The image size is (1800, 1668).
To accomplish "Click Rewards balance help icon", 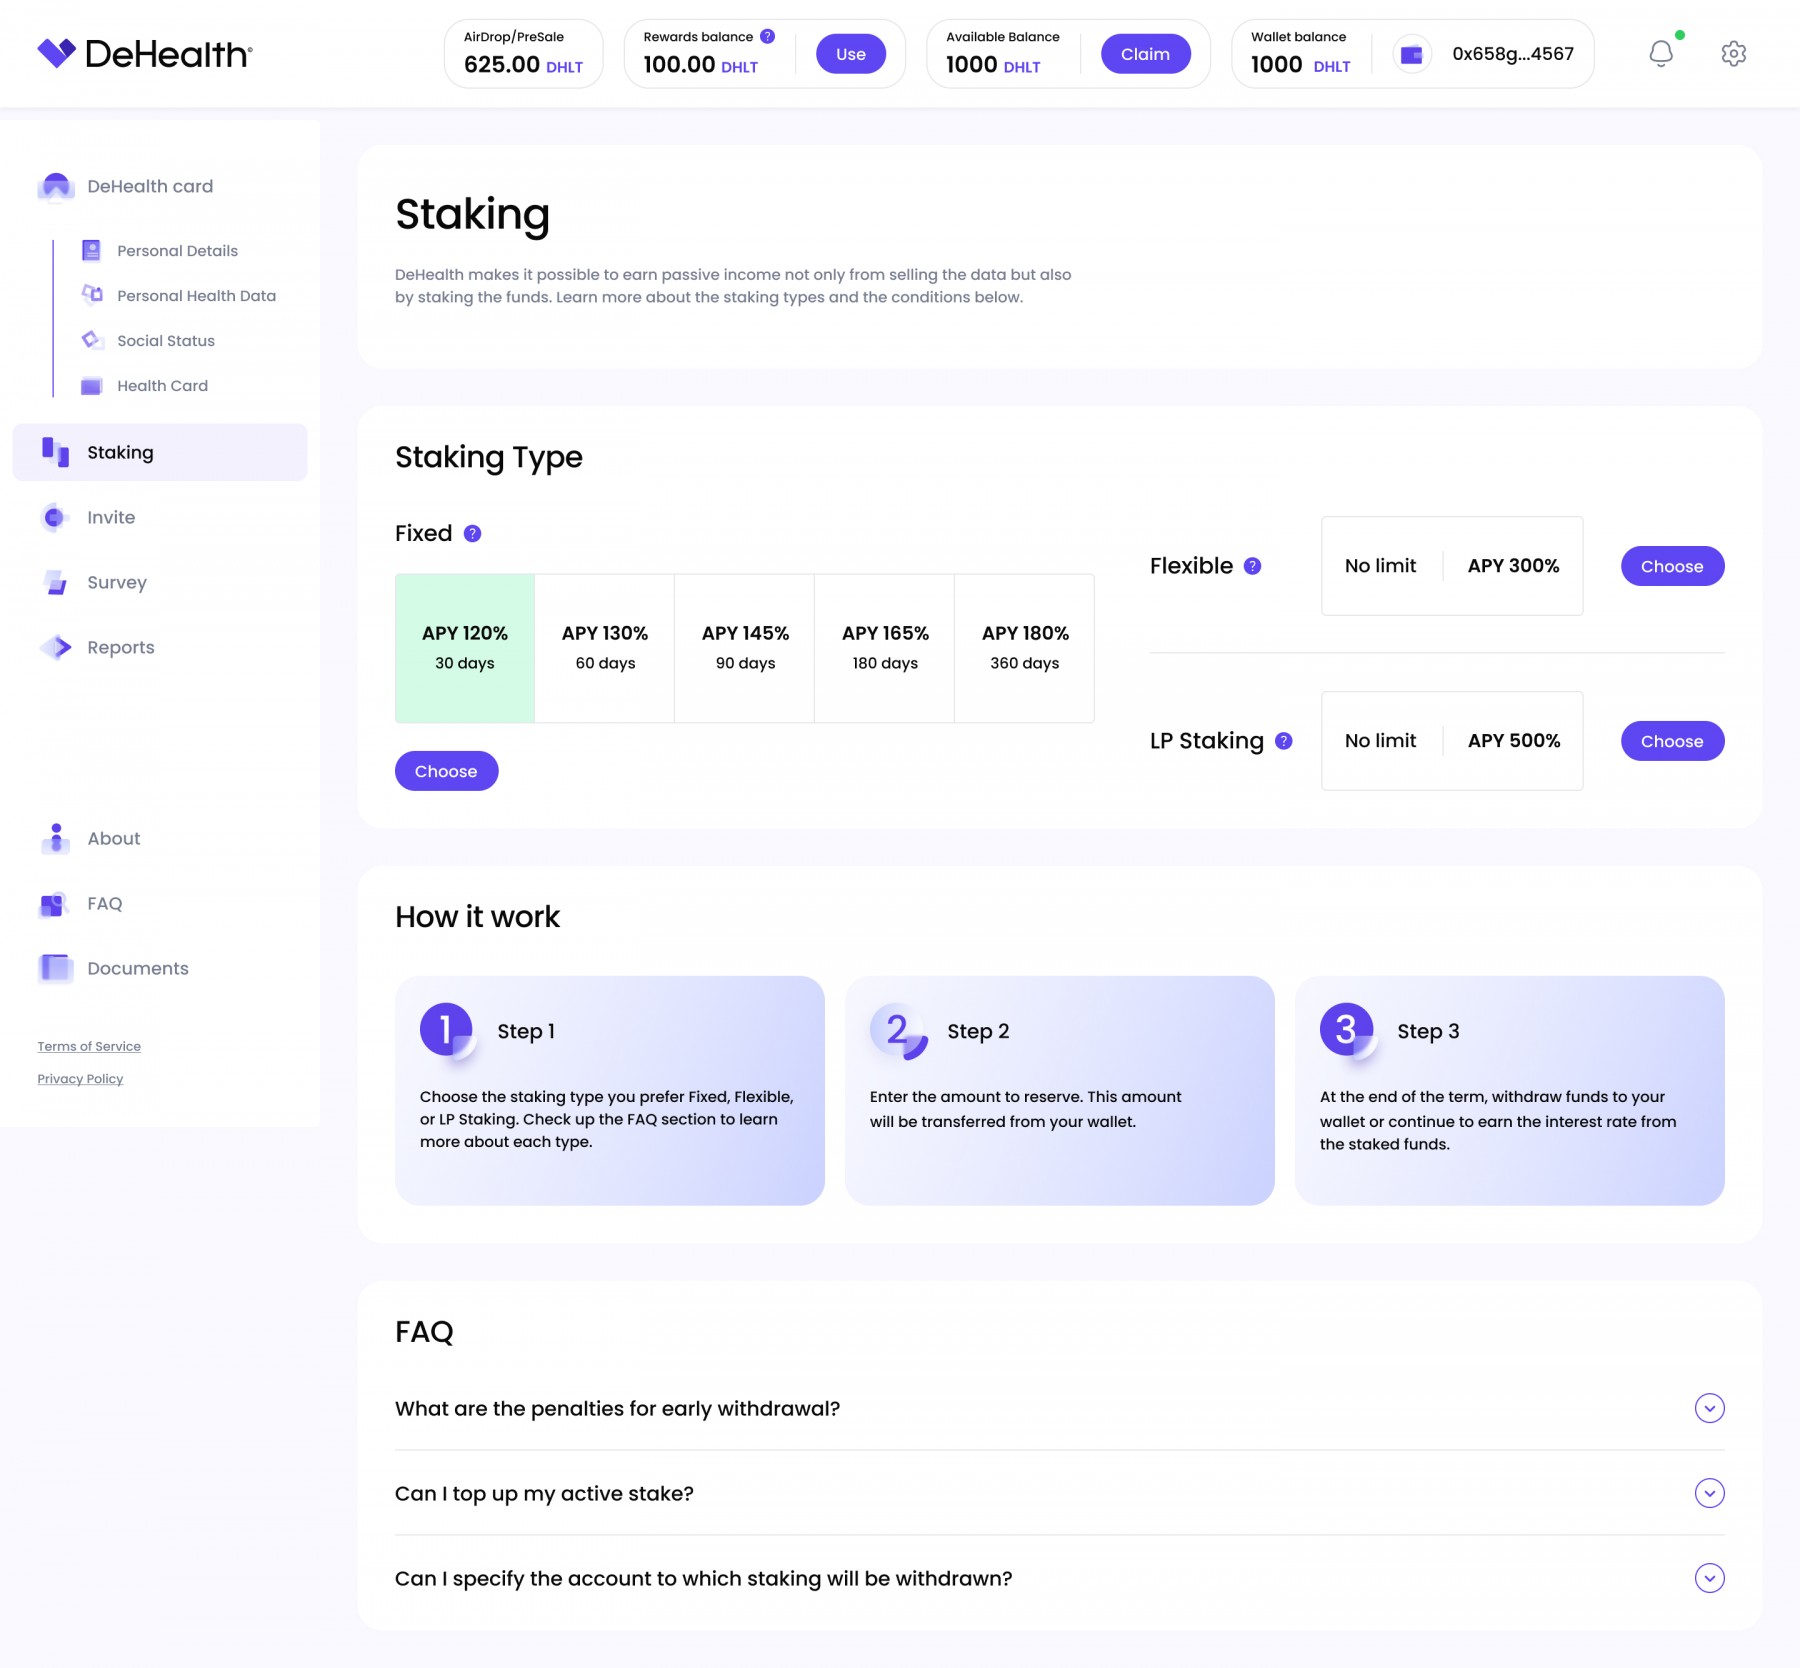I will (767, 36).
